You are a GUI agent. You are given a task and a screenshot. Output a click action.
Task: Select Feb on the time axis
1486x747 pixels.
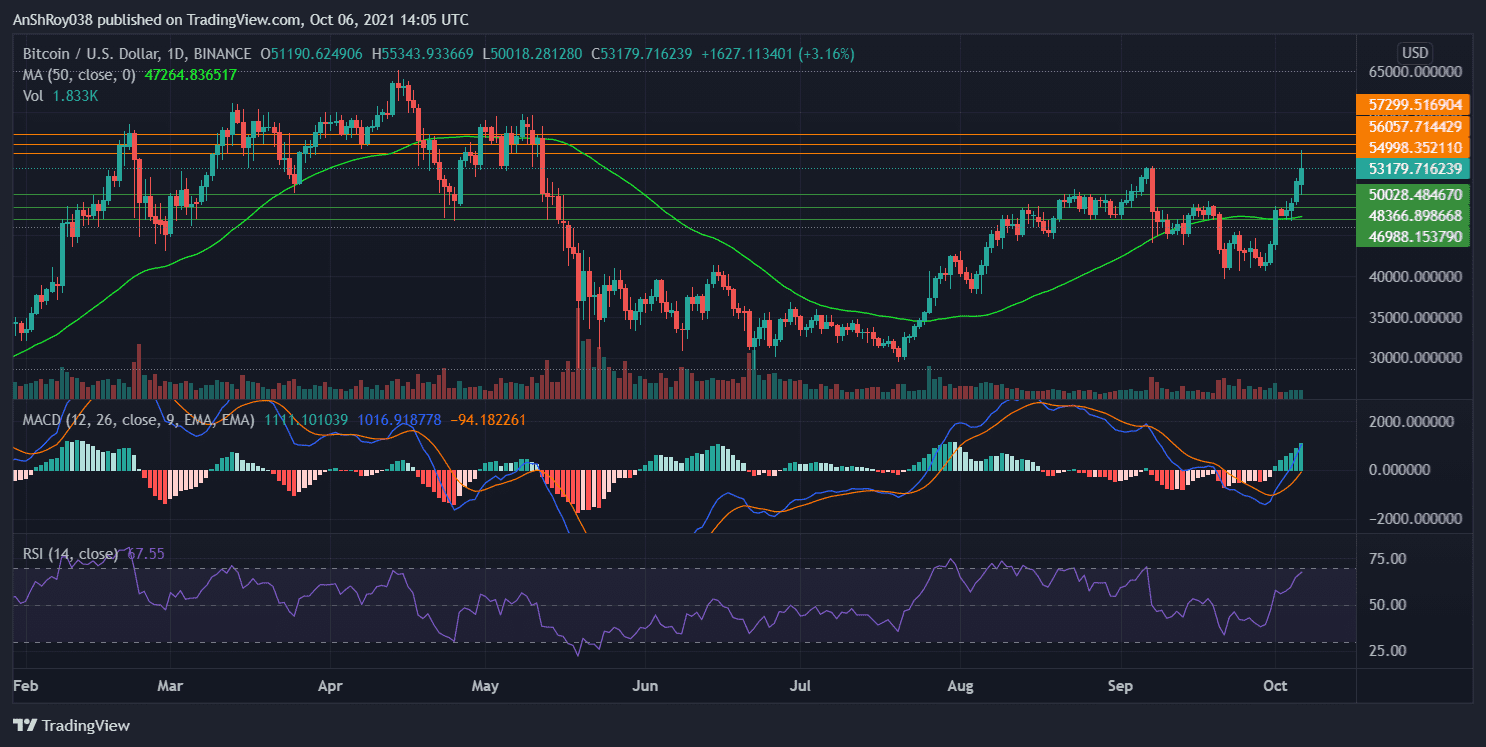[25, 686]
